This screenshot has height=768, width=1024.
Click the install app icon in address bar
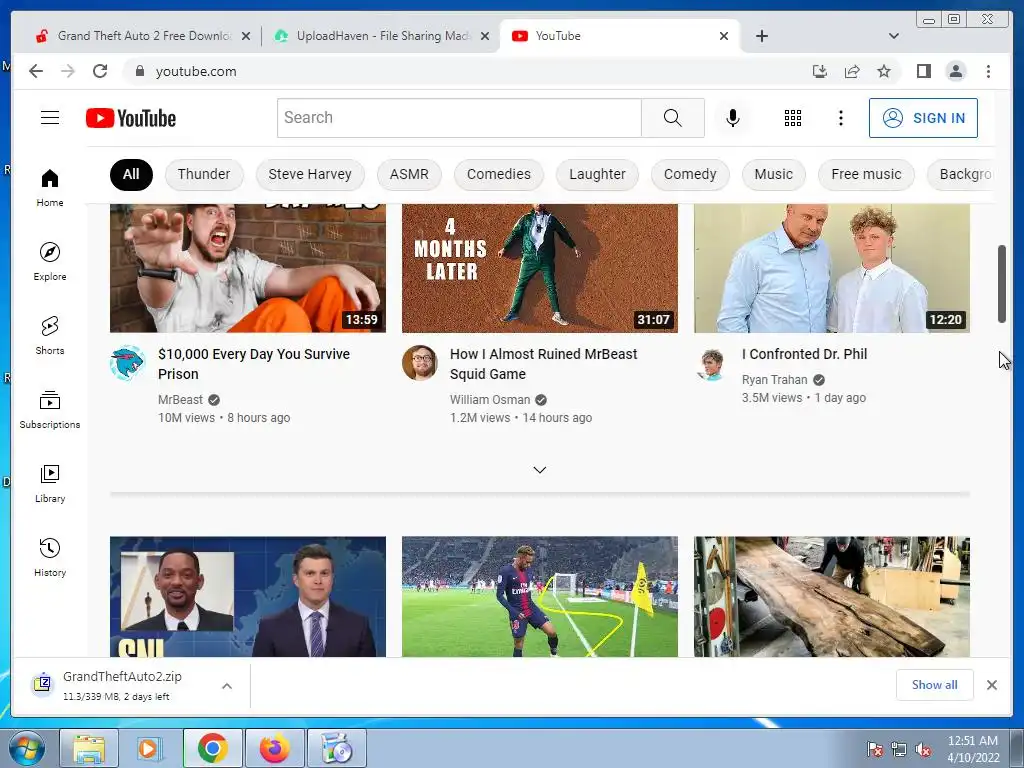click(x=820, y=71)
